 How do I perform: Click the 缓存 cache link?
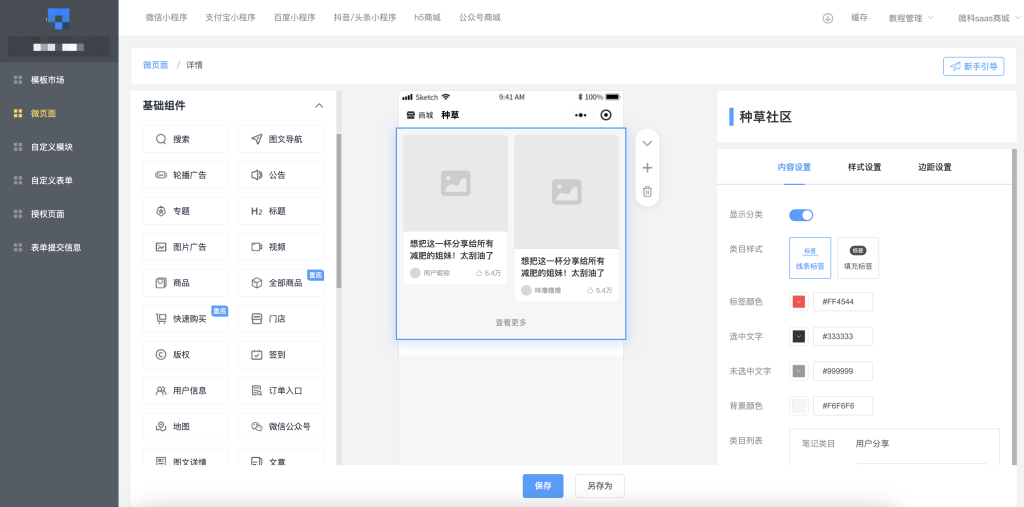(x=859, y=18)
